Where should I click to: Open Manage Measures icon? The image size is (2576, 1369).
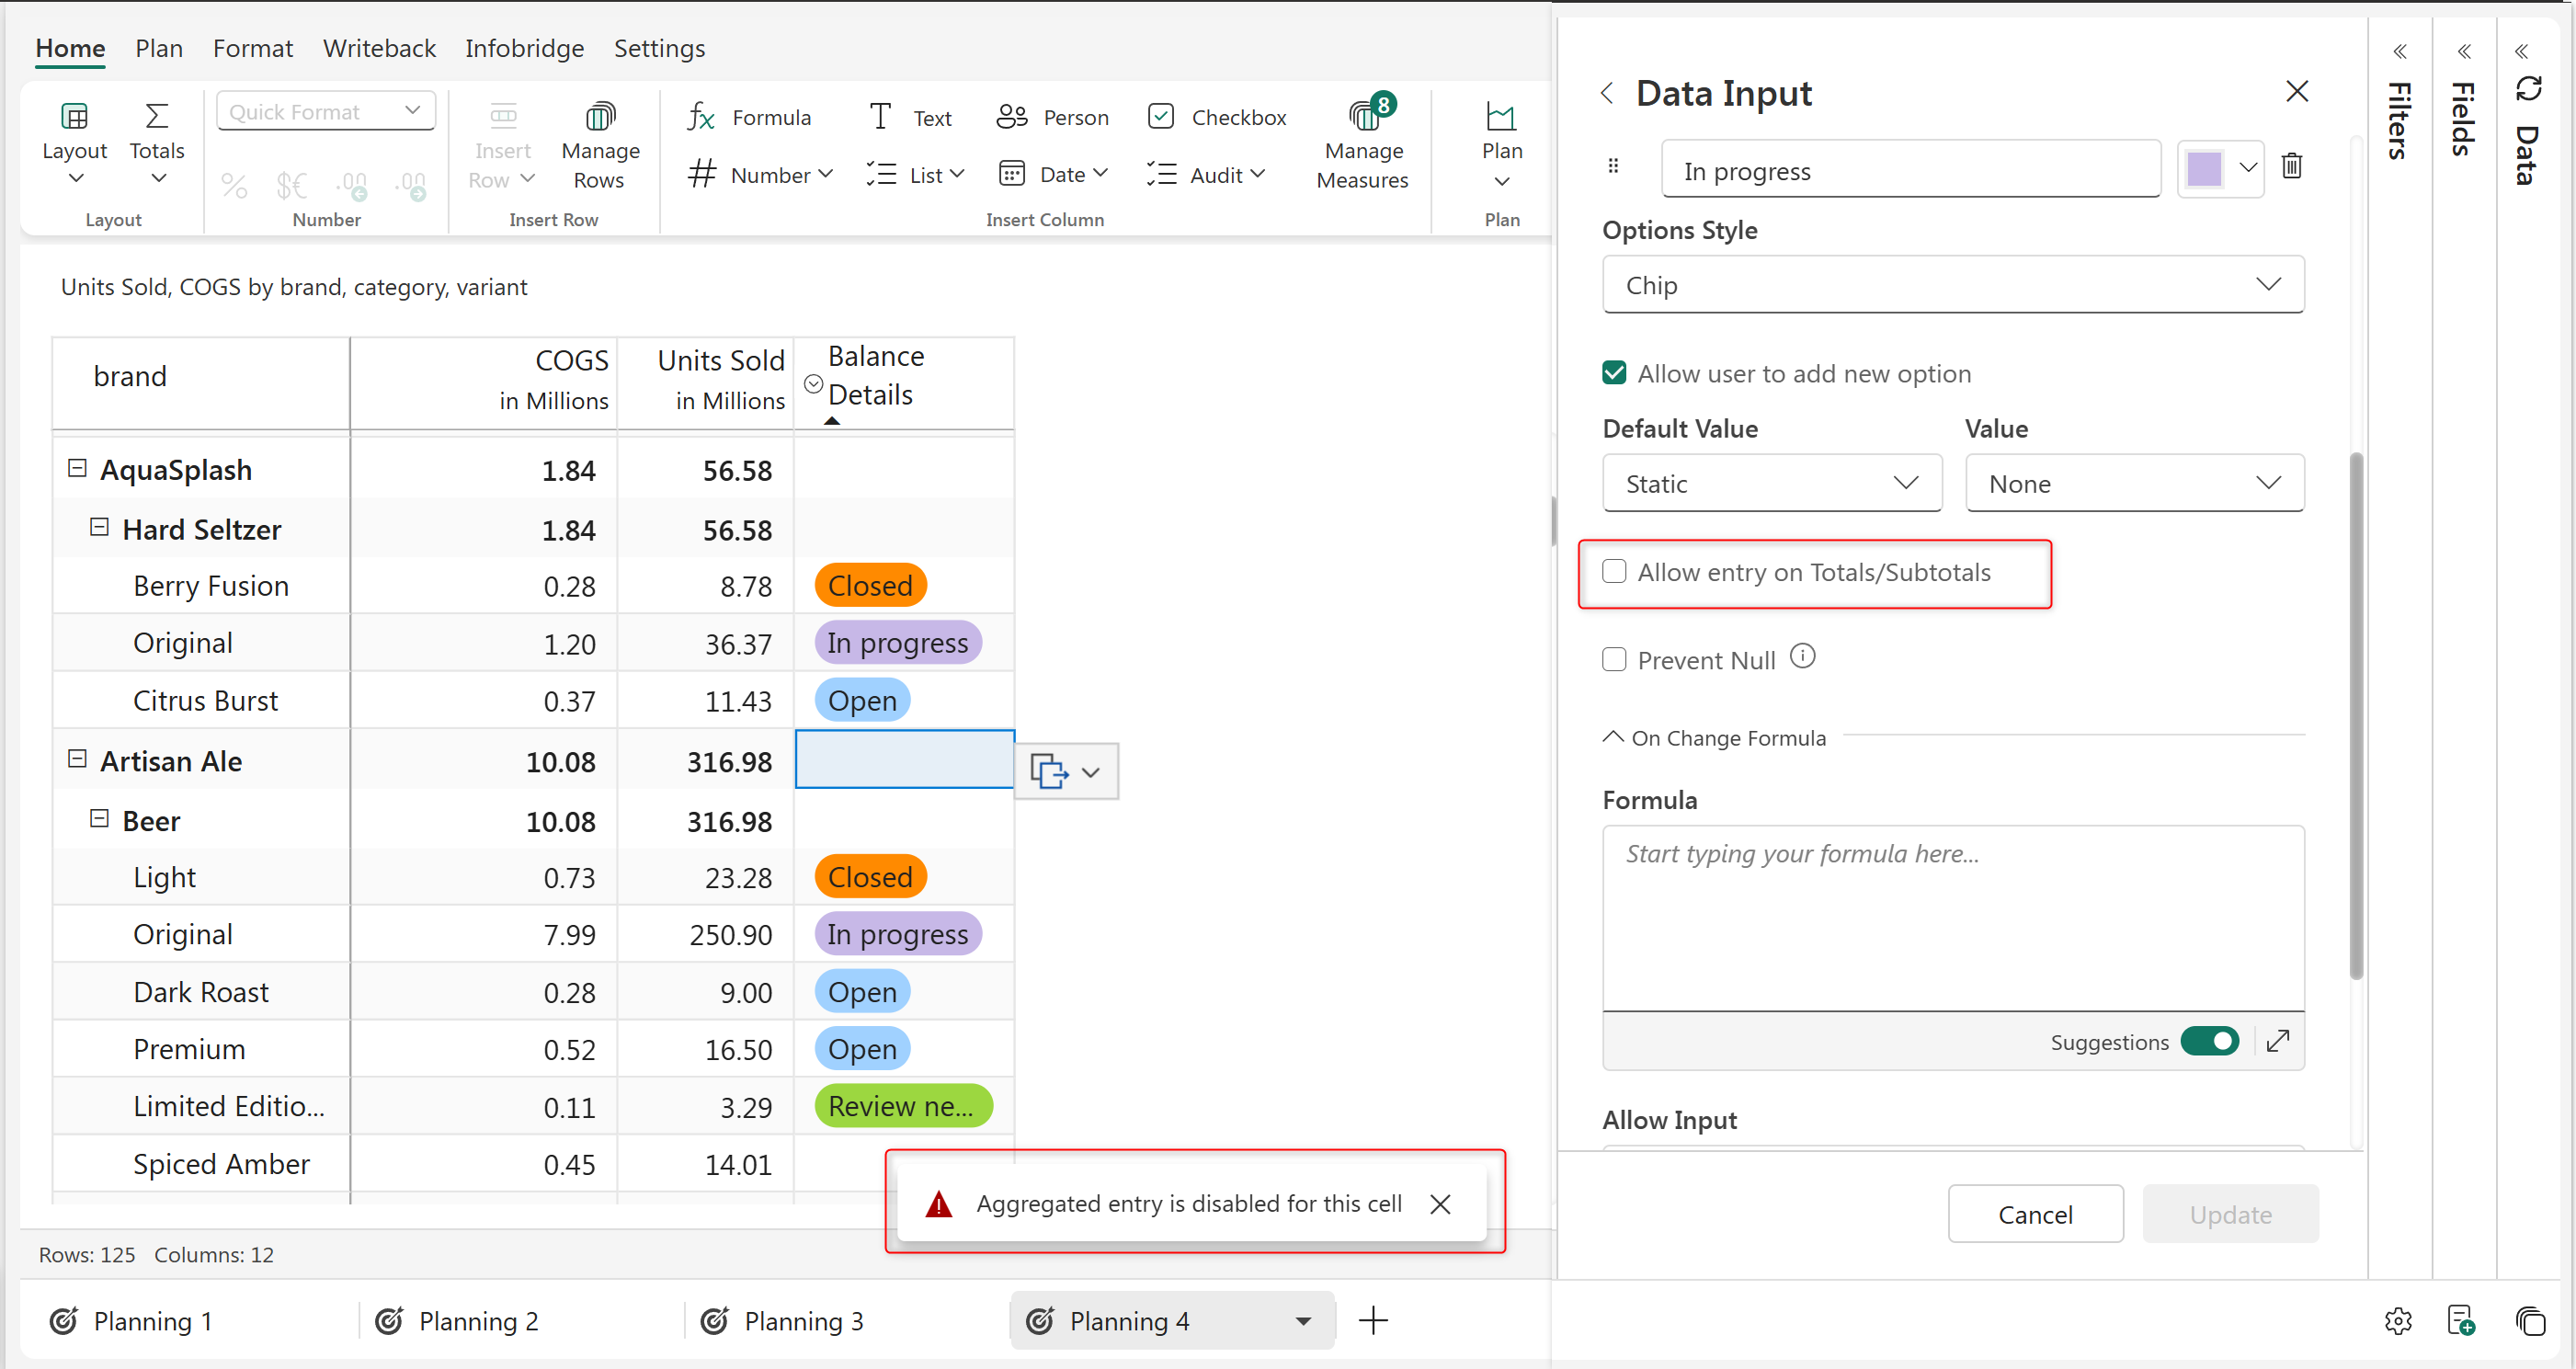click(1363, 117)
